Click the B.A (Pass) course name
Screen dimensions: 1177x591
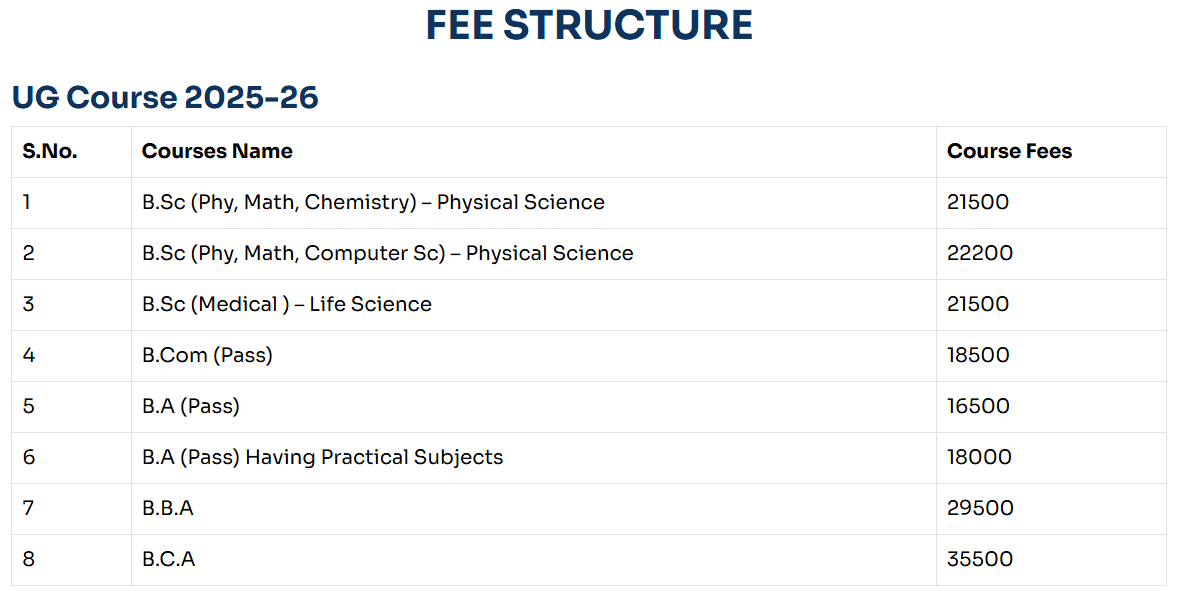(x=191, y=407)
